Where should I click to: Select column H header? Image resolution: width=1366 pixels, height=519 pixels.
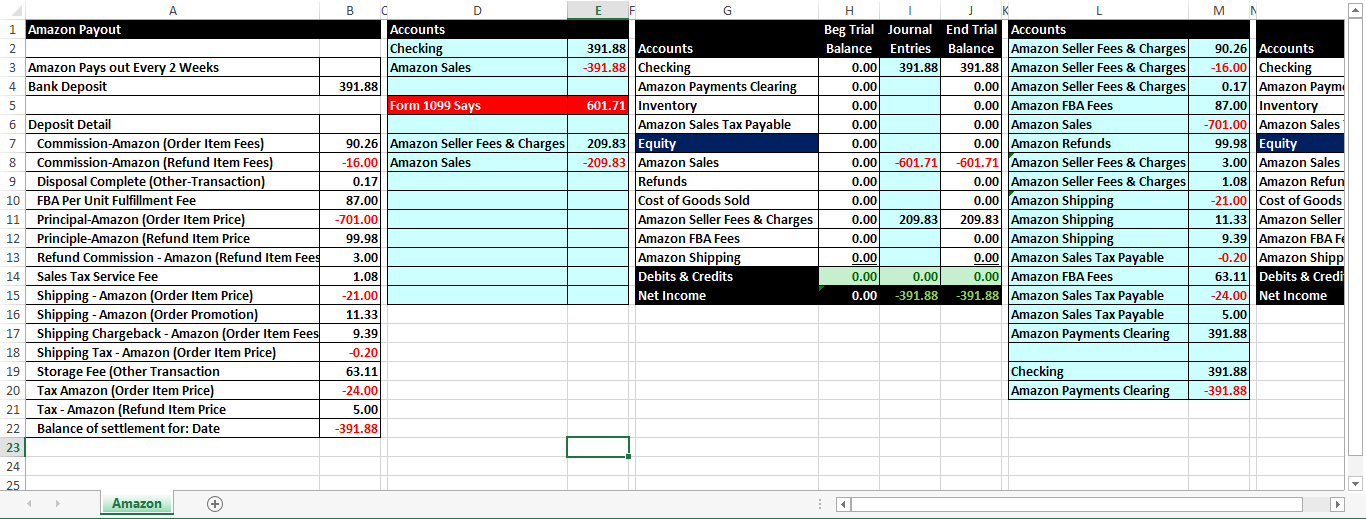pyautogui.click(x=849, y=10)
